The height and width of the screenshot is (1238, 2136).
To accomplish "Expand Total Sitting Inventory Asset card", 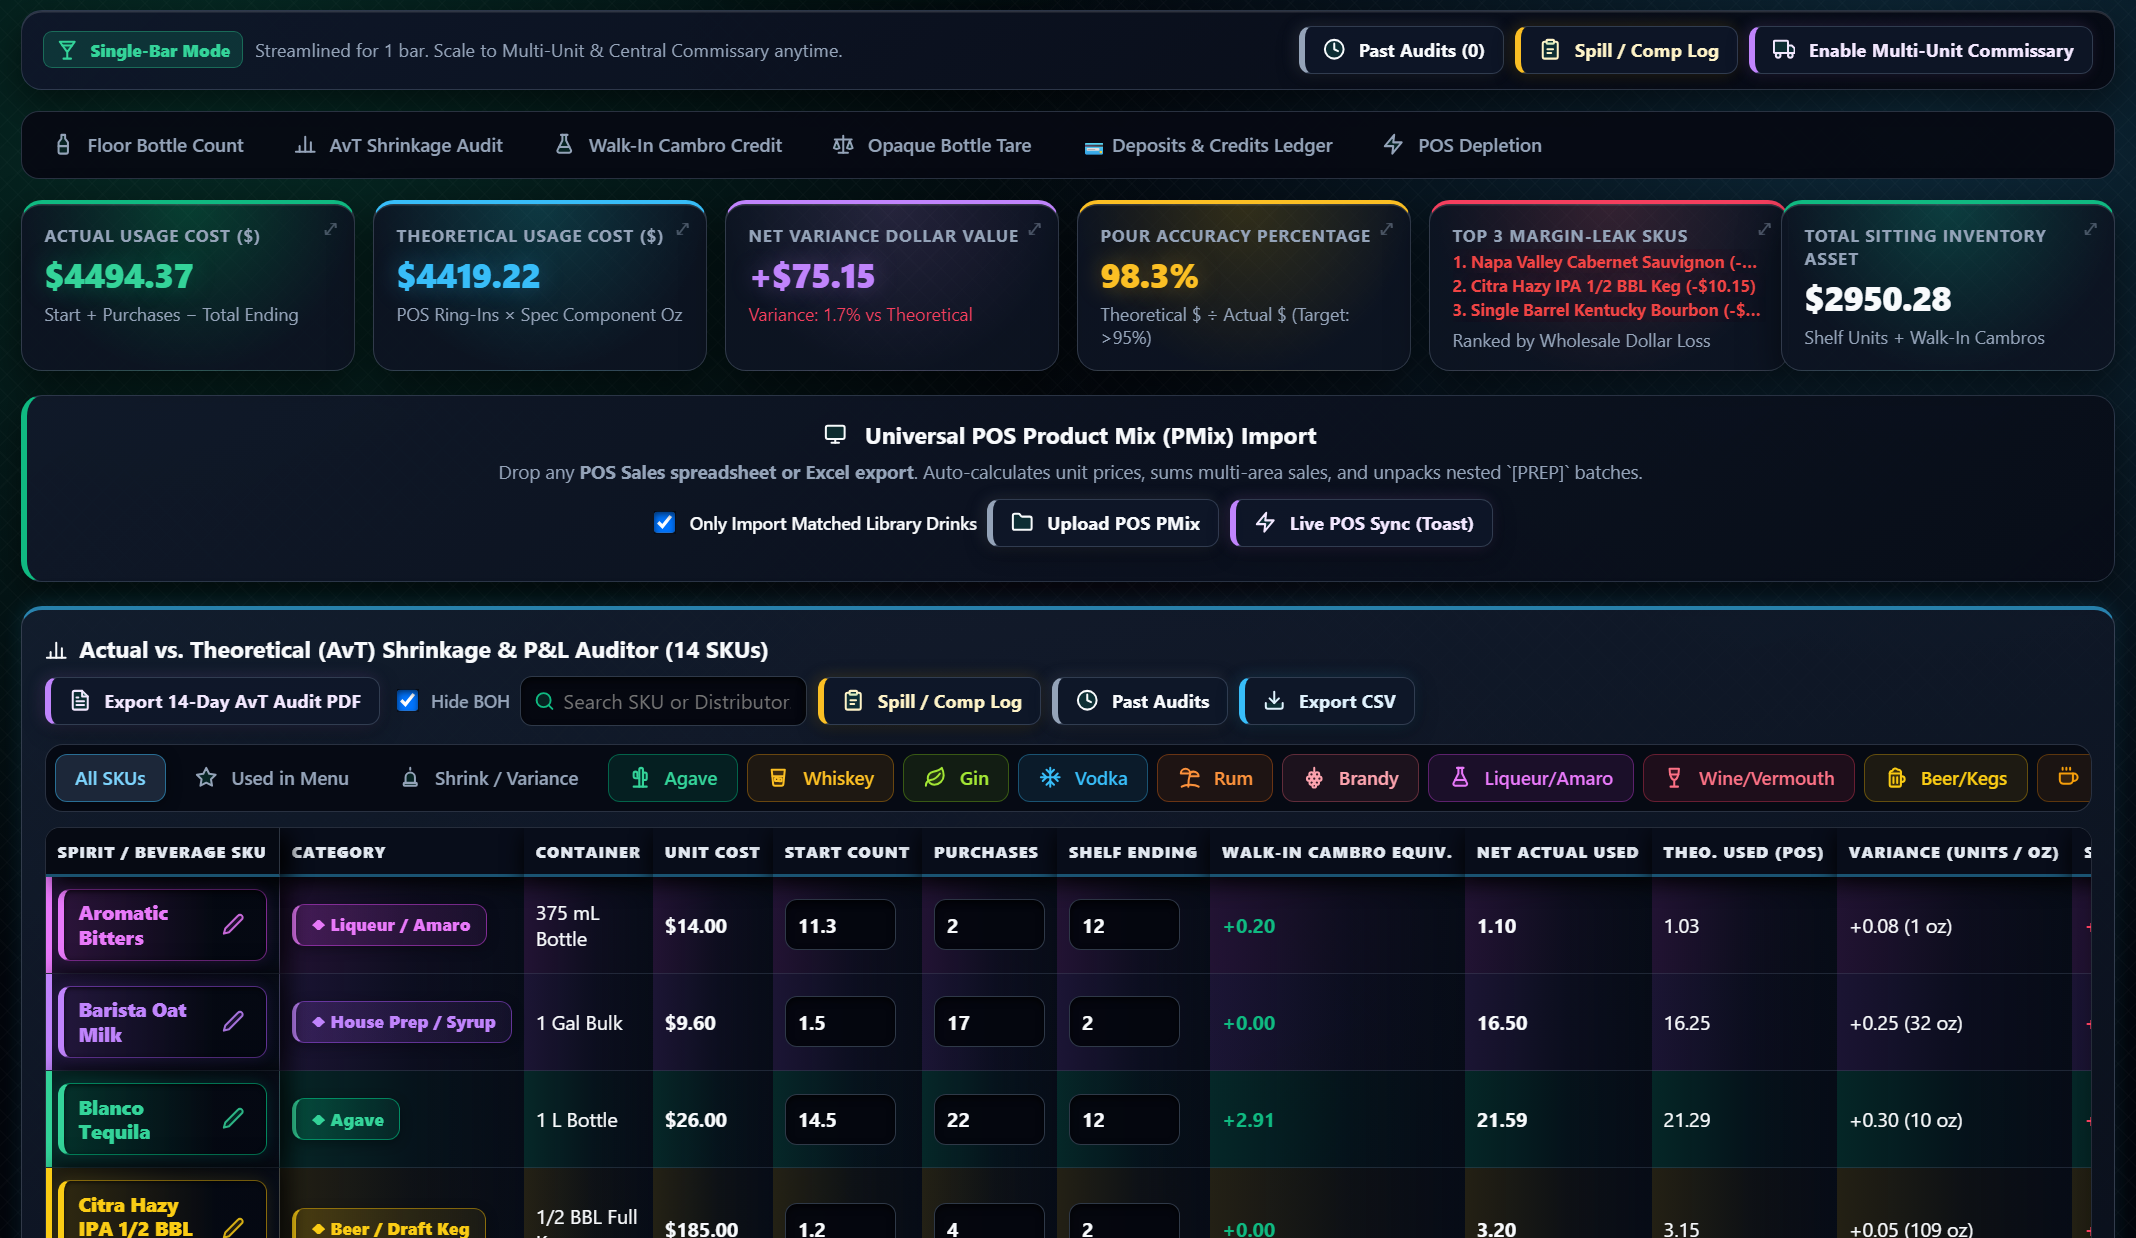I will (x=2091, y=229).
